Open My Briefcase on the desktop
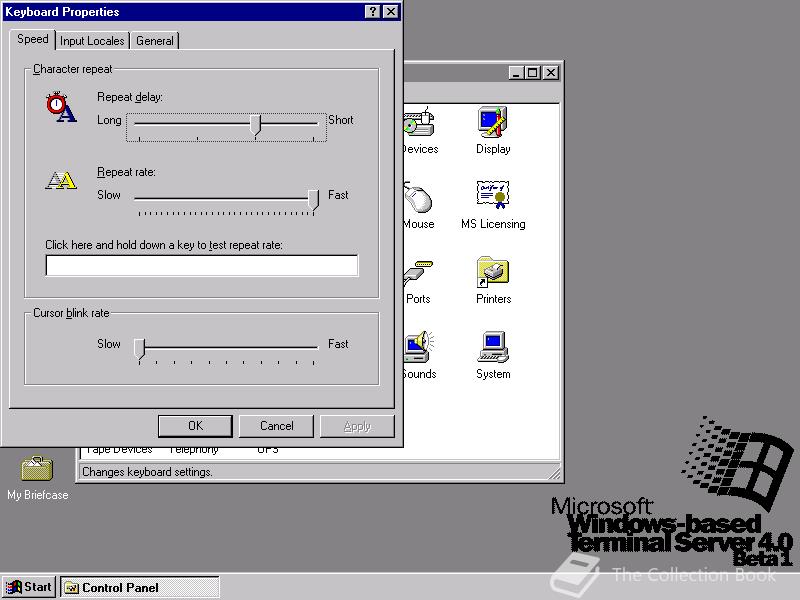 click(36, 470)
